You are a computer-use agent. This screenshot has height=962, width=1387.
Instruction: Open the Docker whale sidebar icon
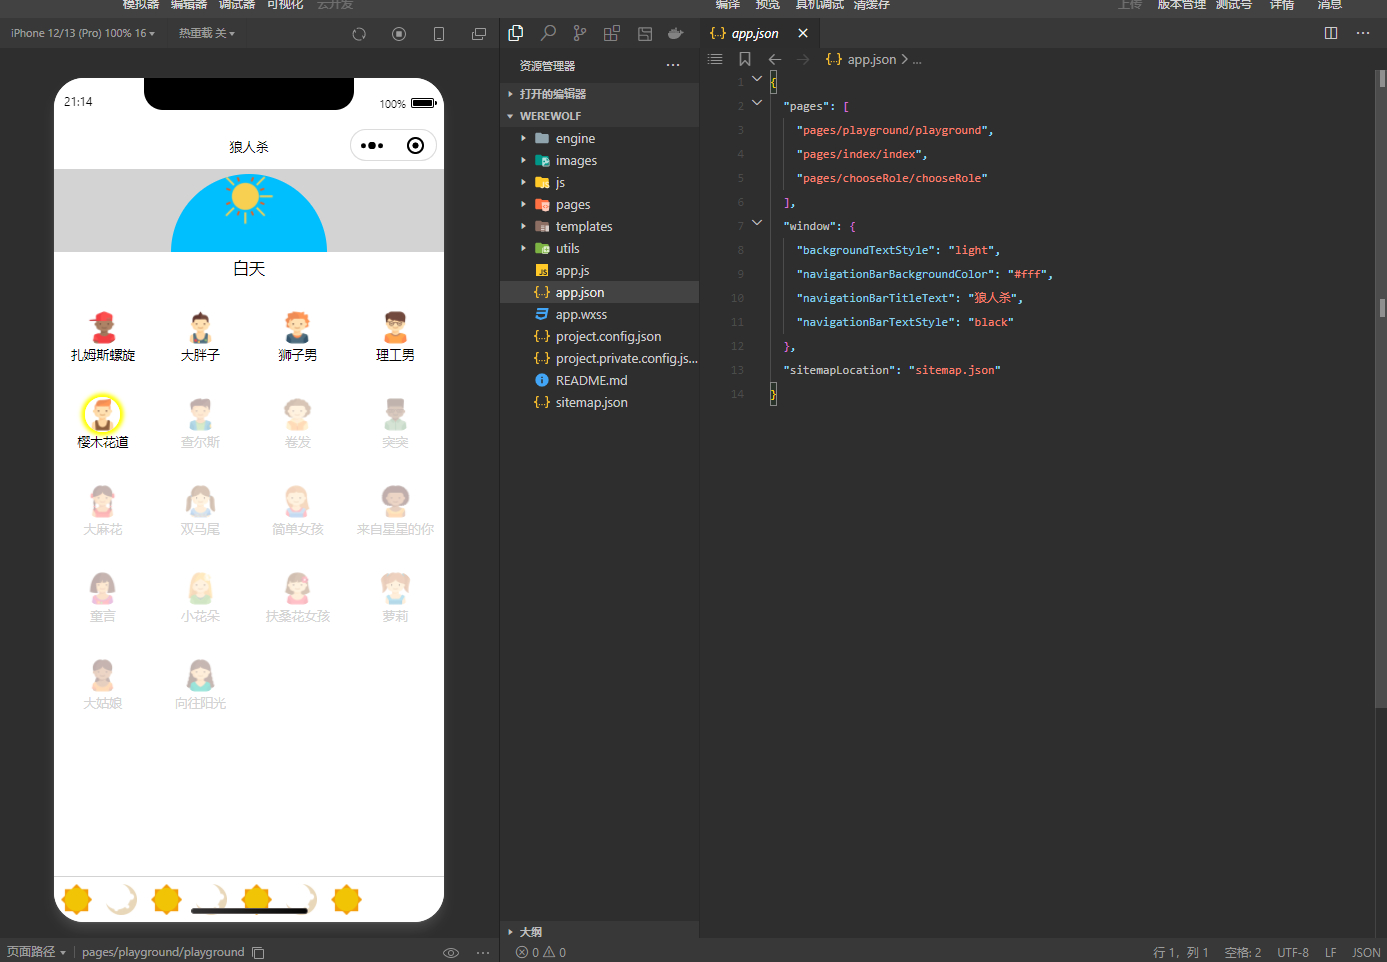point(676,33)
